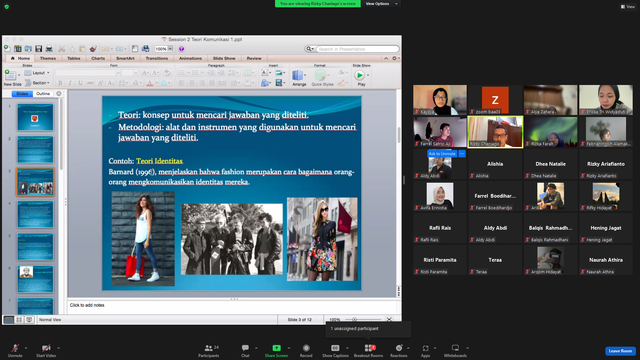Select slide 1 thumbnail
Screen dimensions: 640x360
click(35, 117)
